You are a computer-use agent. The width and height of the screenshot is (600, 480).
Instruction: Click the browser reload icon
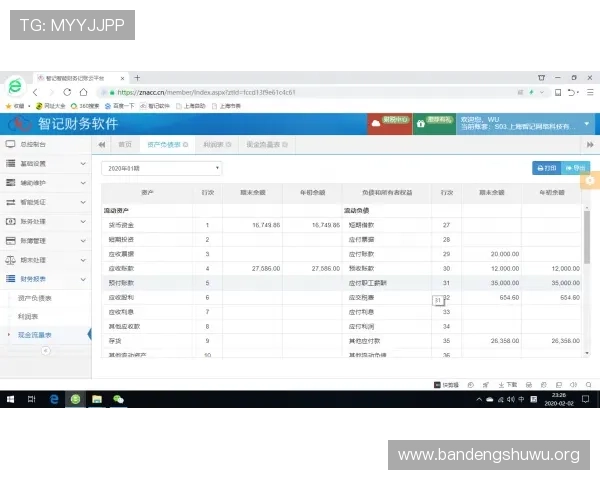pos(67,92)
